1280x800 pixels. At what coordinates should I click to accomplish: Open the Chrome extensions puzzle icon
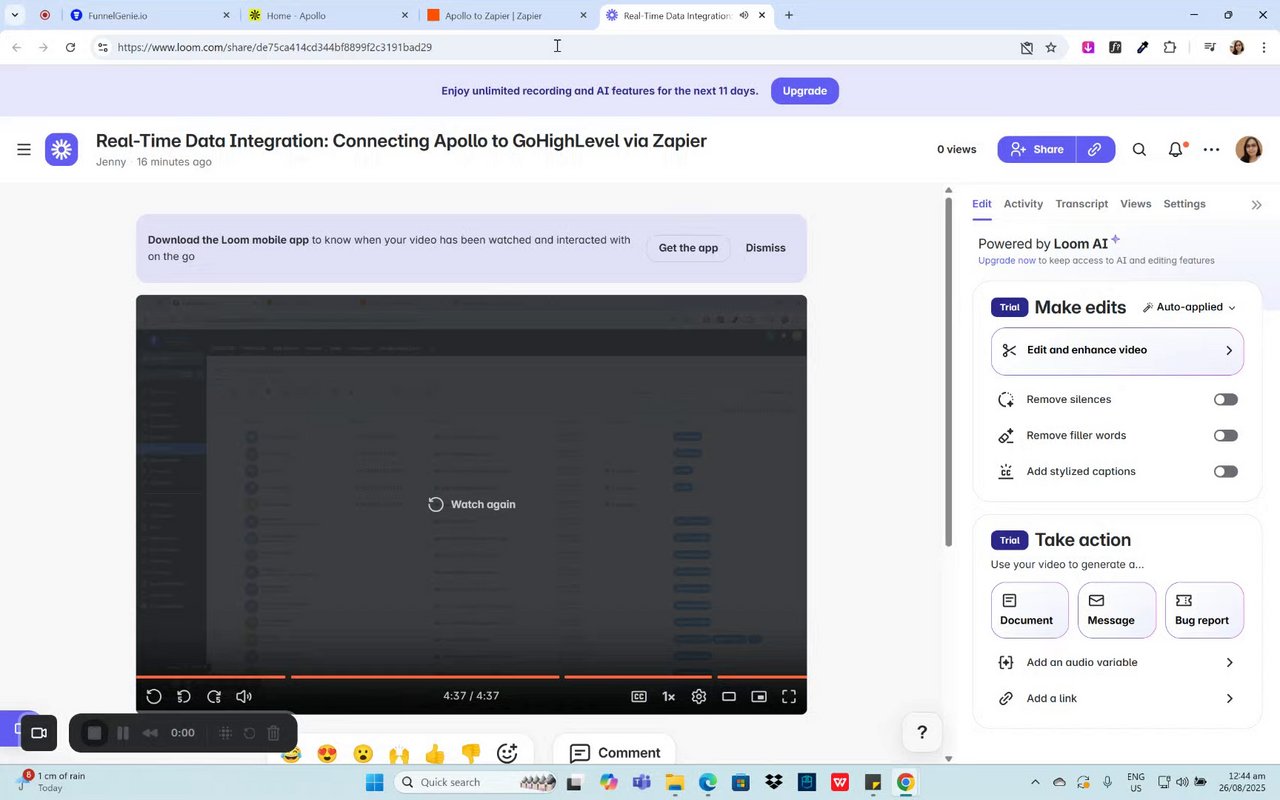pos(1170,47)
